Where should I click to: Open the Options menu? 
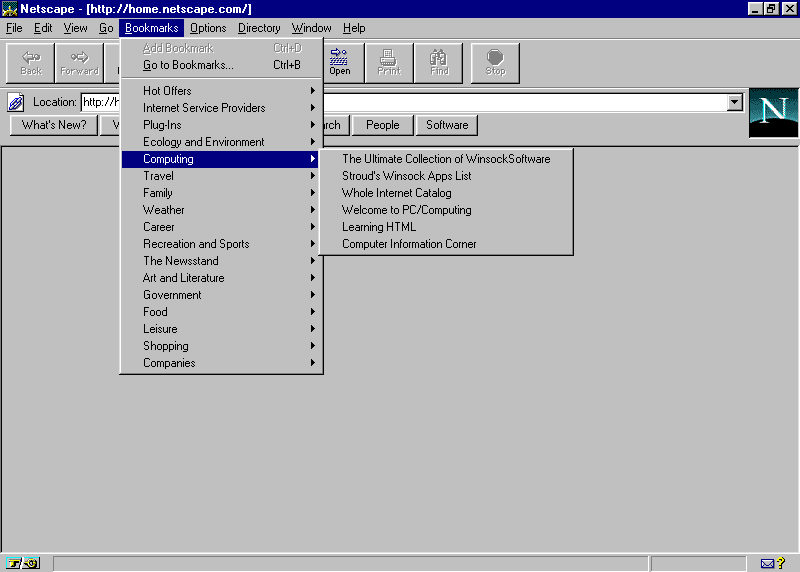[x=208, y=28]
